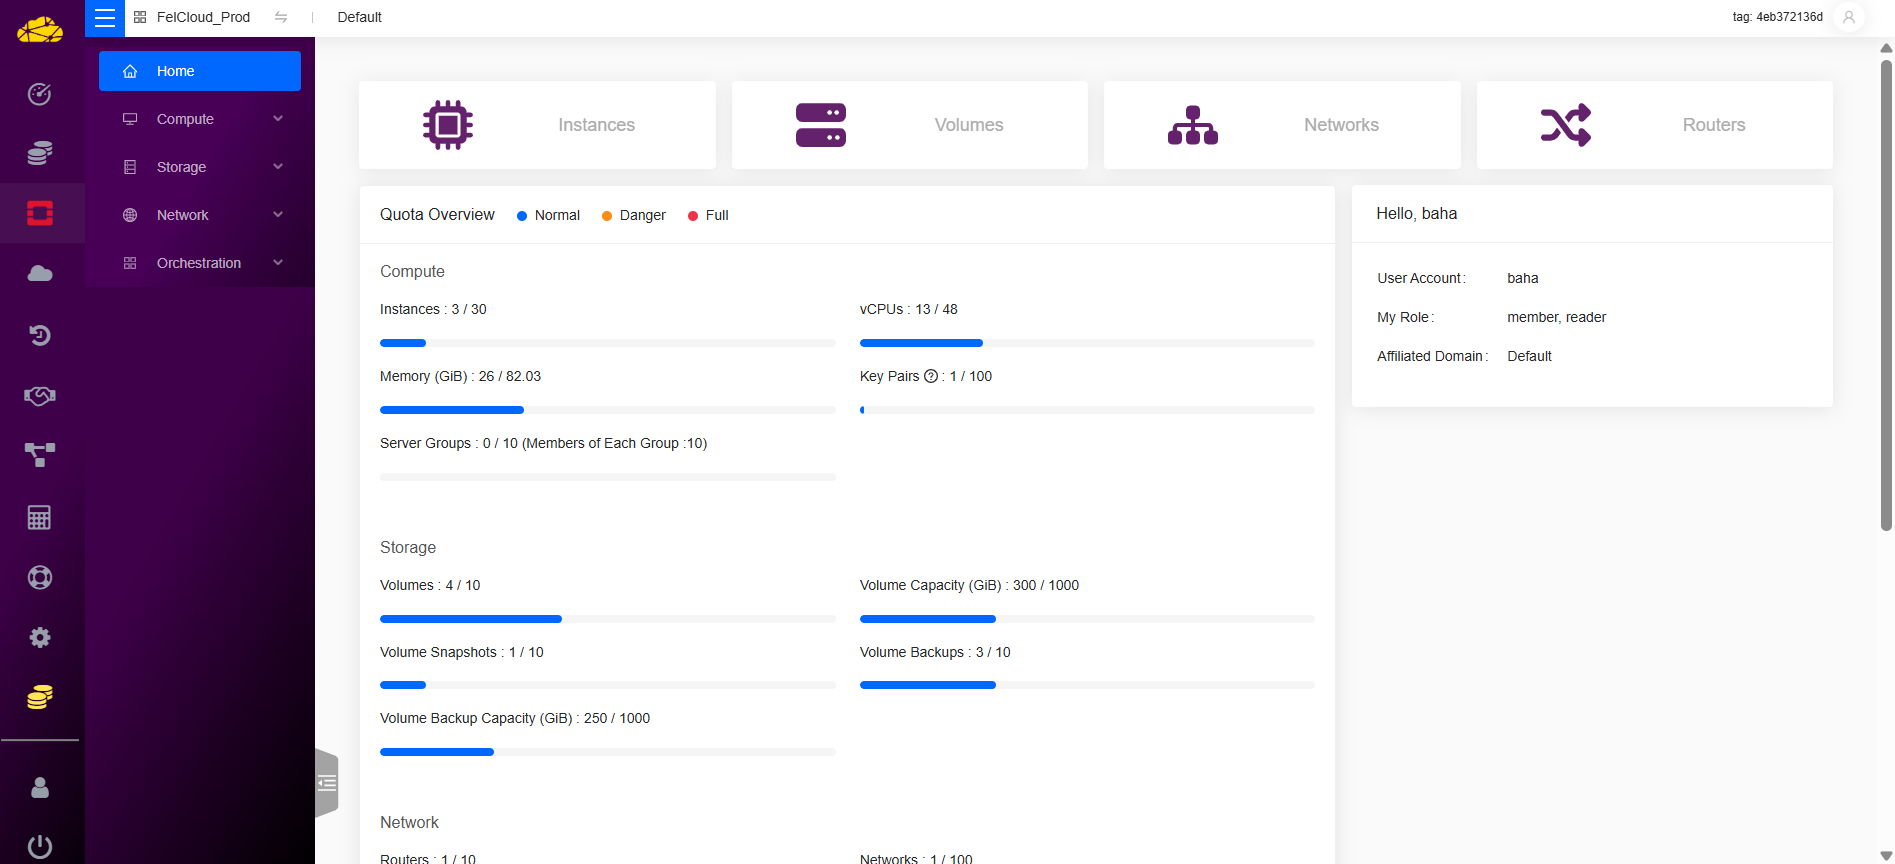The image size is (1895, 864).
Task: Click the Instances chip icon
Action: (x=448, y=125)
